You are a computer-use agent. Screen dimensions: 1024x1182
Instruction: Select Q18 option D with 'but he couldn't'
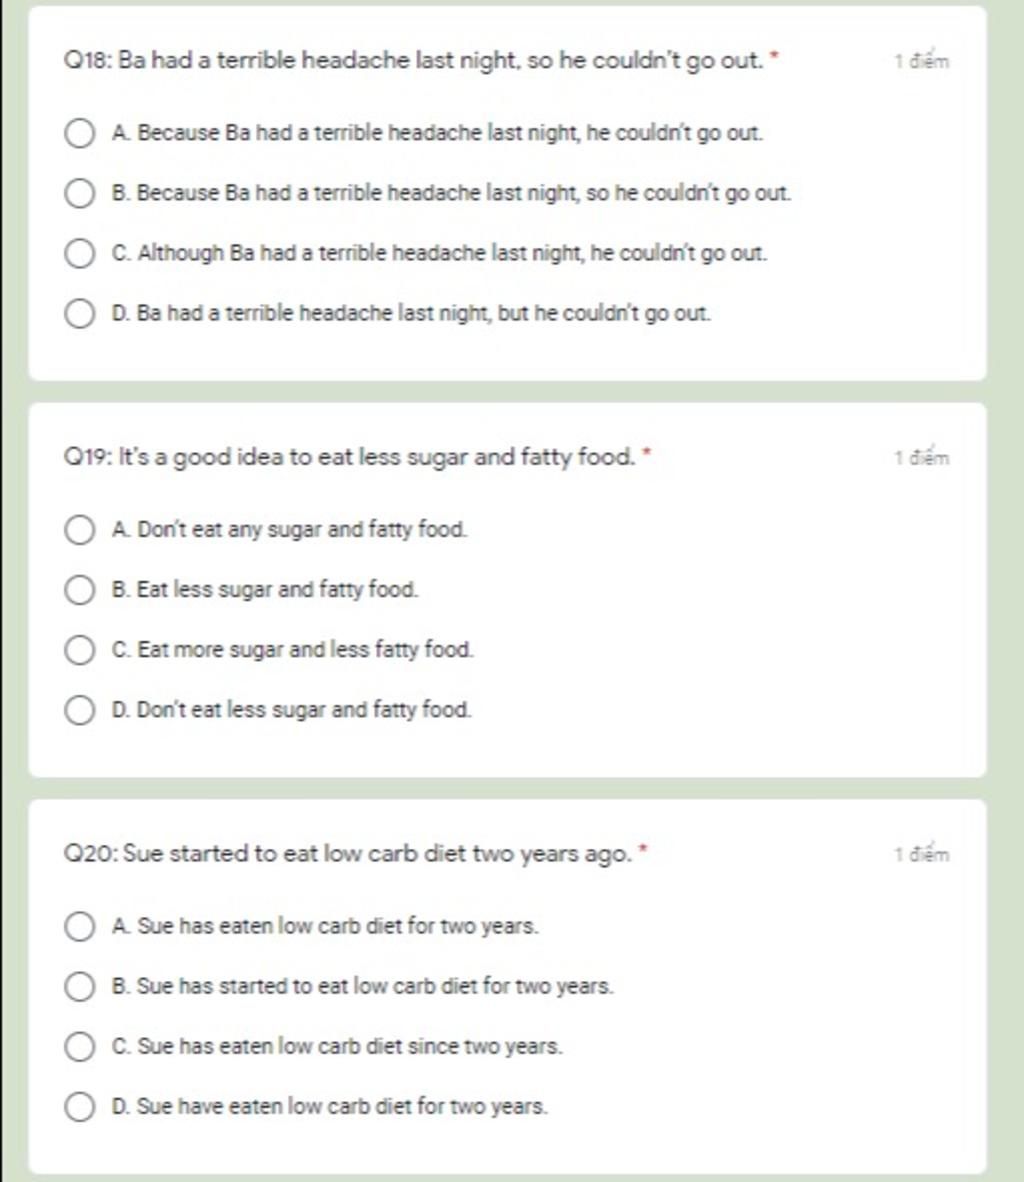point(79,314)
